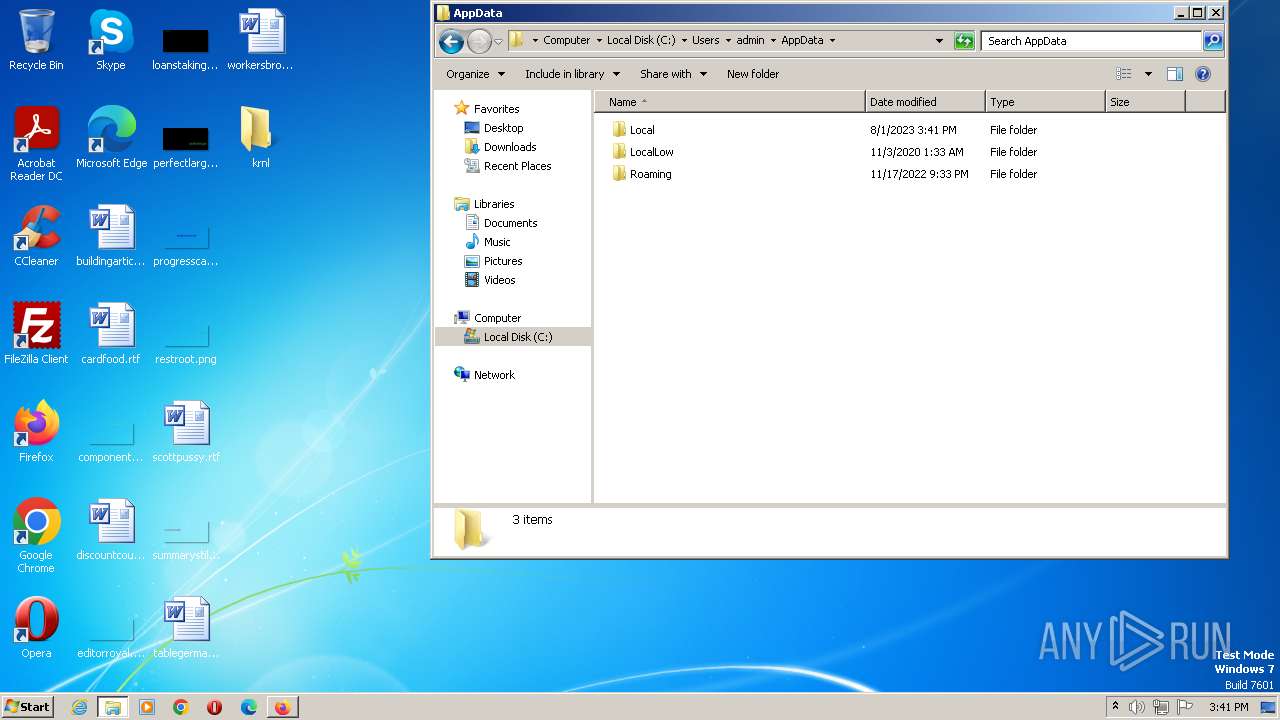Select the Google Chrome desktop shortcut
Screen dimensions: 1280x720
coord(36,536)
